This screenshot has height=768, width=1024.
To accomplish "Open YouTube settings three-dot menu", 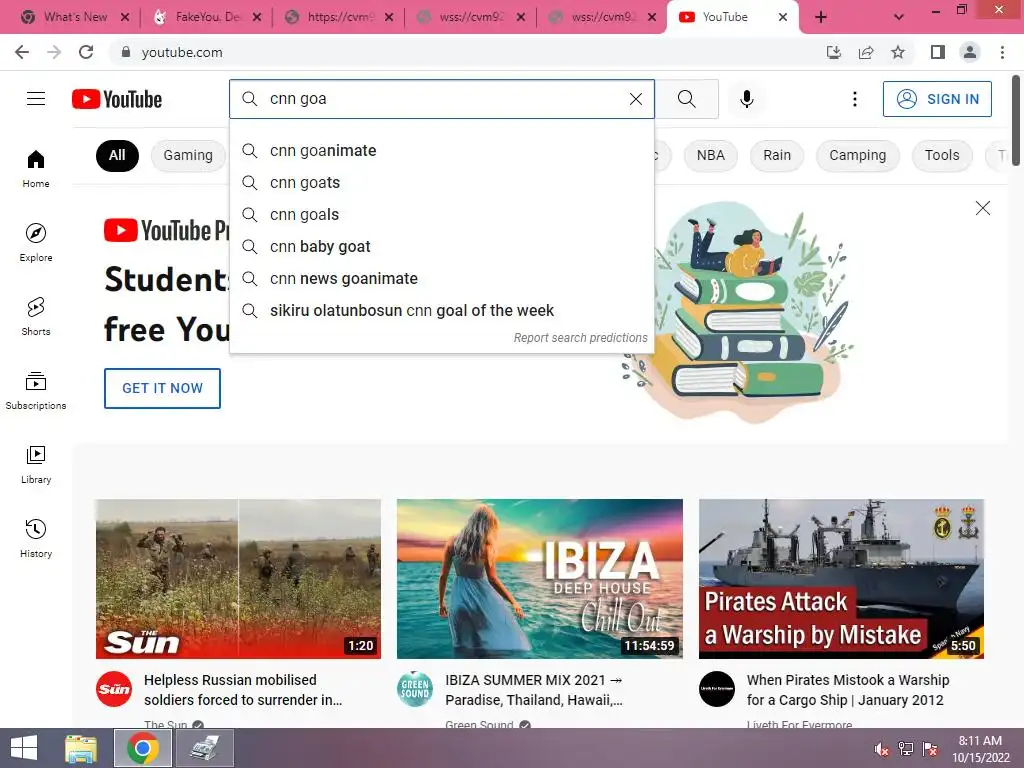I will 854,99.
